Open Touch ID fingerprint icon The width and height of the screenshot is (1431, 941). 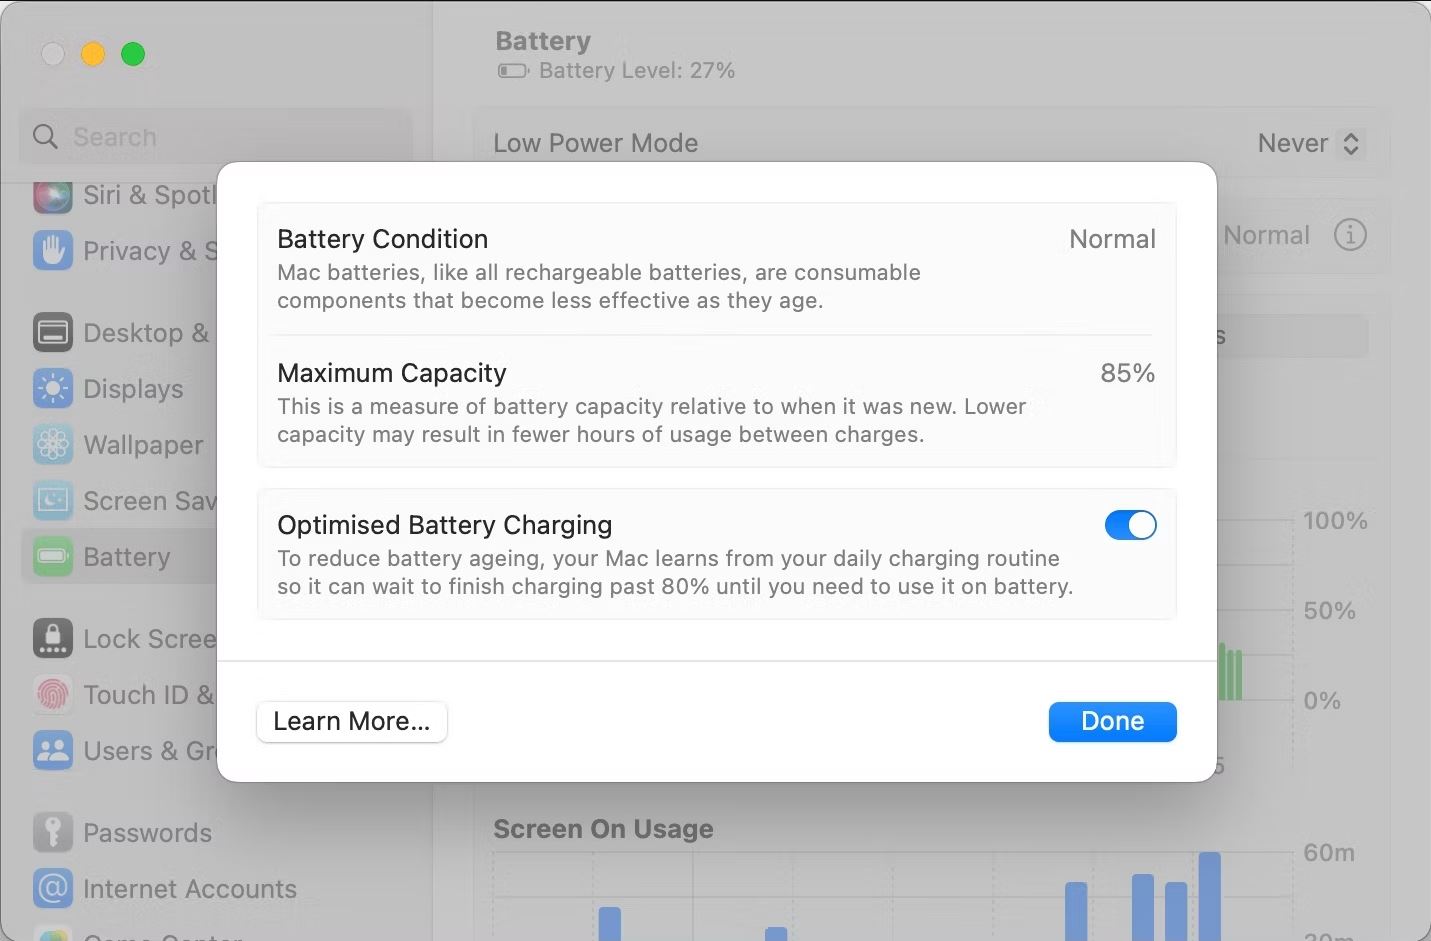click(x=53, y=695)
